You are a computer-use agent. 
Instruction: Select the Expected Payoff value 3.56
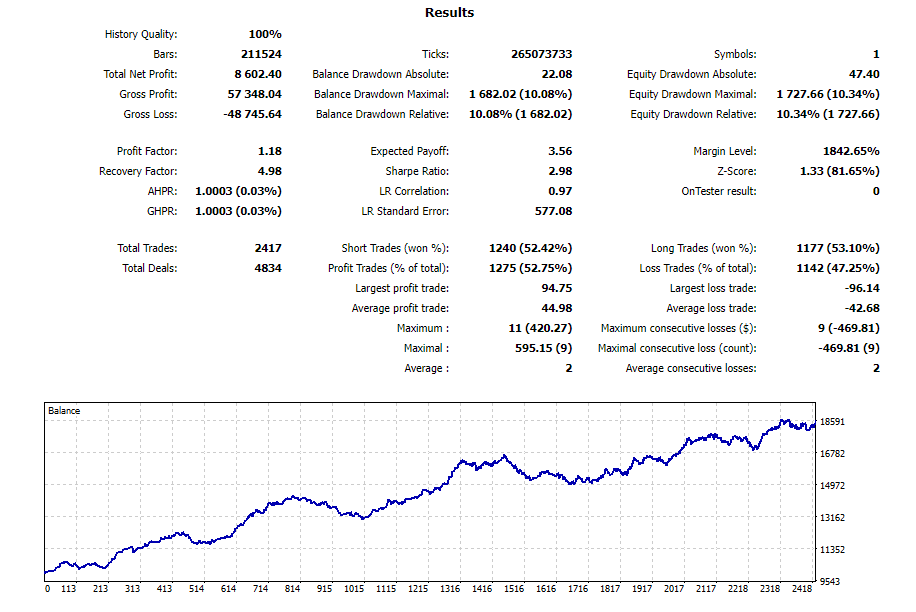coord(560,151)
